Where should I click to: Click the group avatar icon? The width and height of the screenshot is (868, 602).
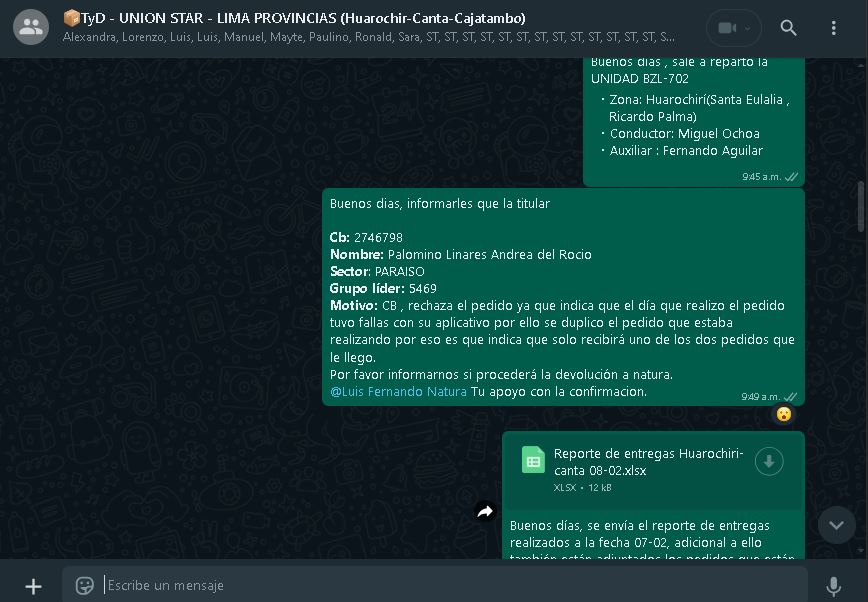coord(31,28)
